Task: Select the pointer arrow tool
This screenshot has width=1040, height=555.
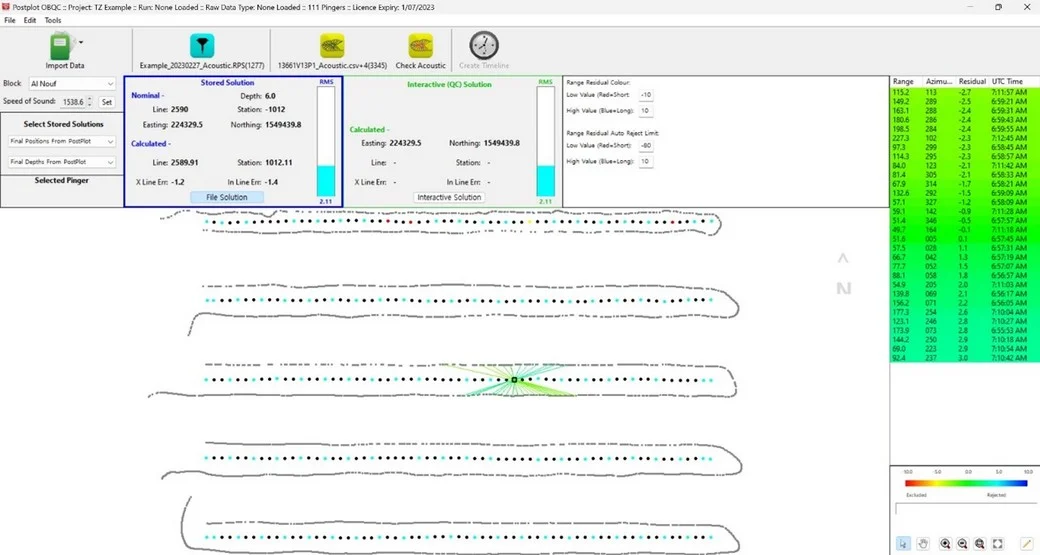Action: 903,543
